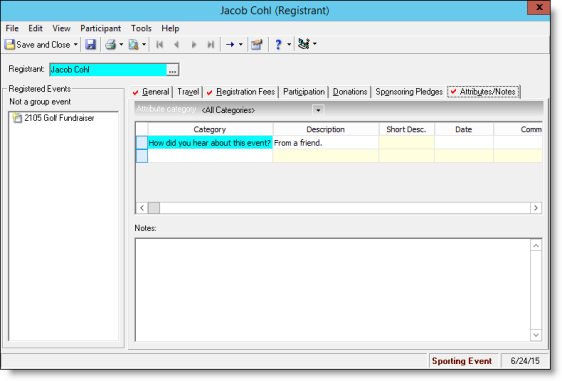Open the Participant menu
Viewport: 562px width, 381px height.
pyautogui.click(x=100, y=28)
